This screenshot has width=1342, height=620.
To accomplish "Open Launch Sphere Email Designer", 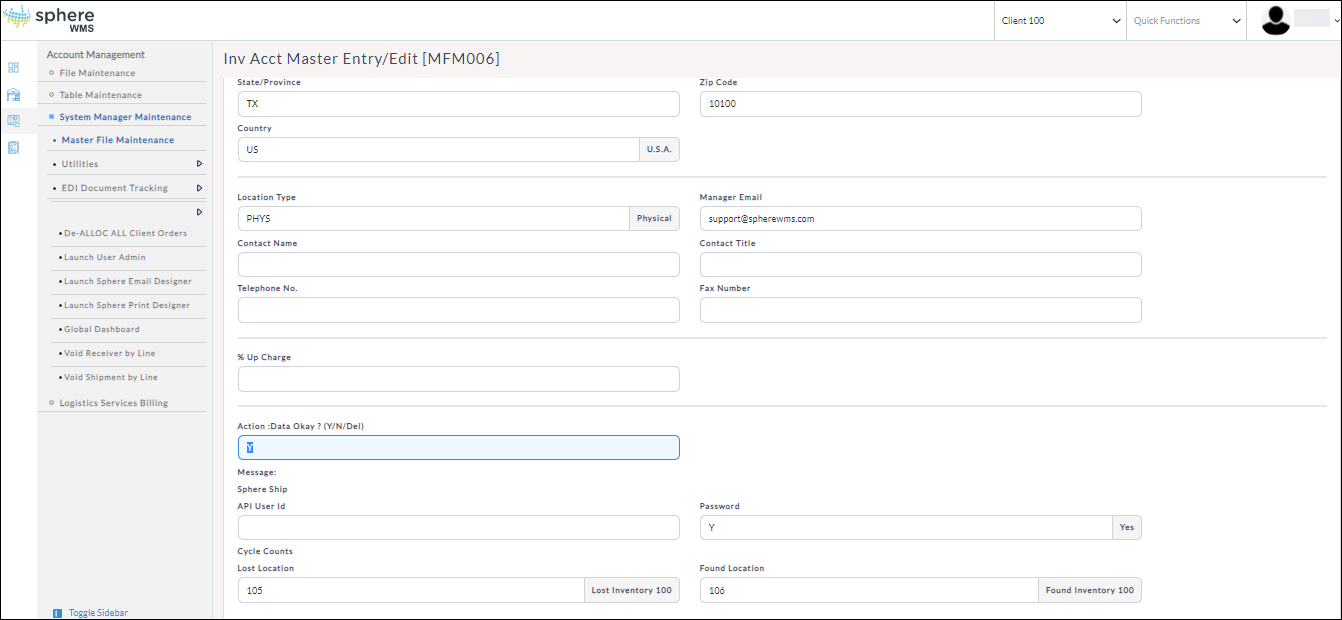I will tap(127, 281).
